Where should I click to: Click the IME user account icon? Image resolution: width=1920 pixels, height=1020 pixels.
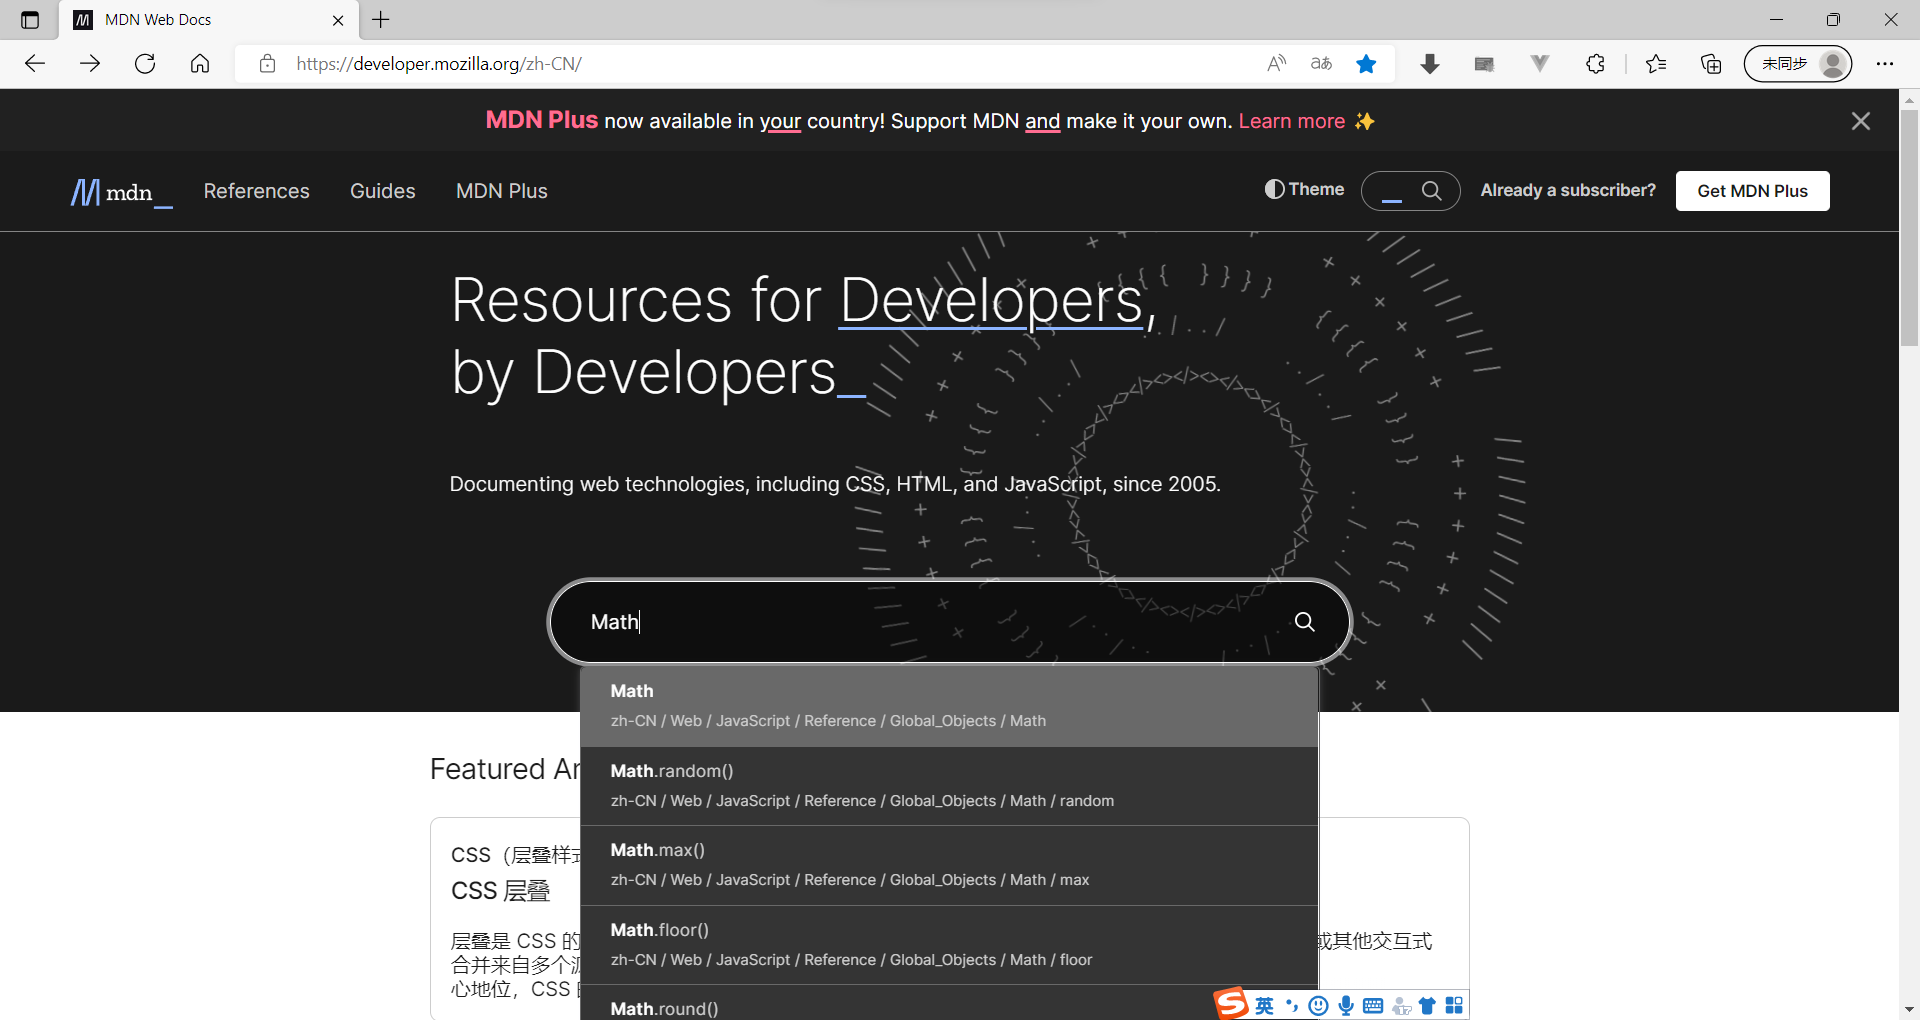(x=1401, y=1006)
